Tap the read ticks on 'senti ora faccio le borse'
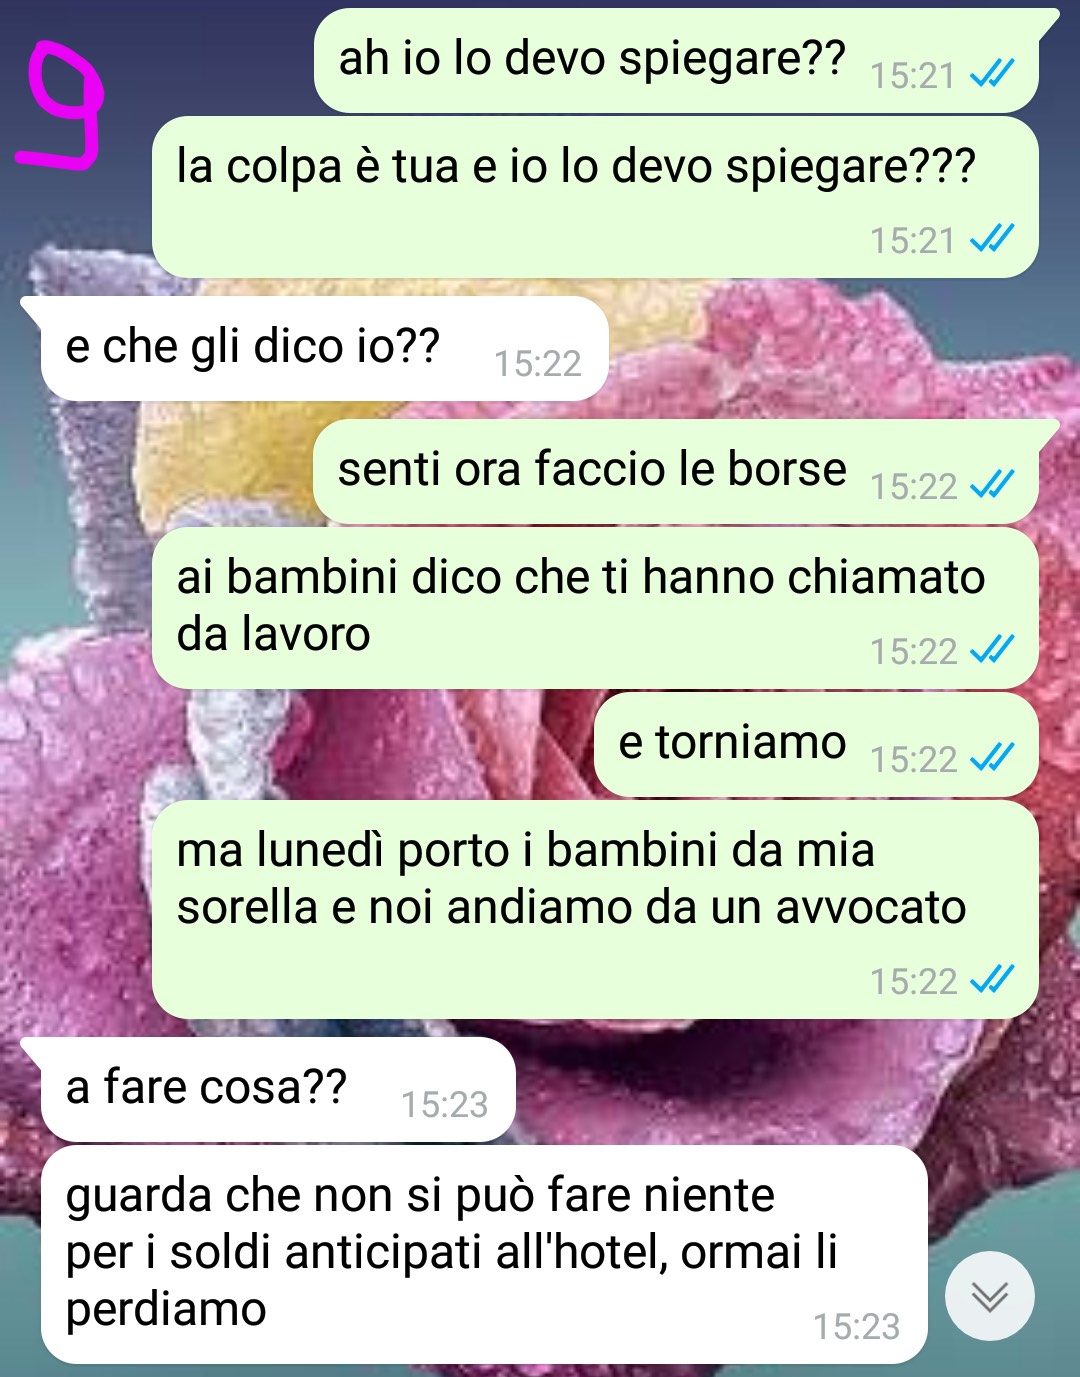This screenshot has width=1080, height=1377. (993, 485)
